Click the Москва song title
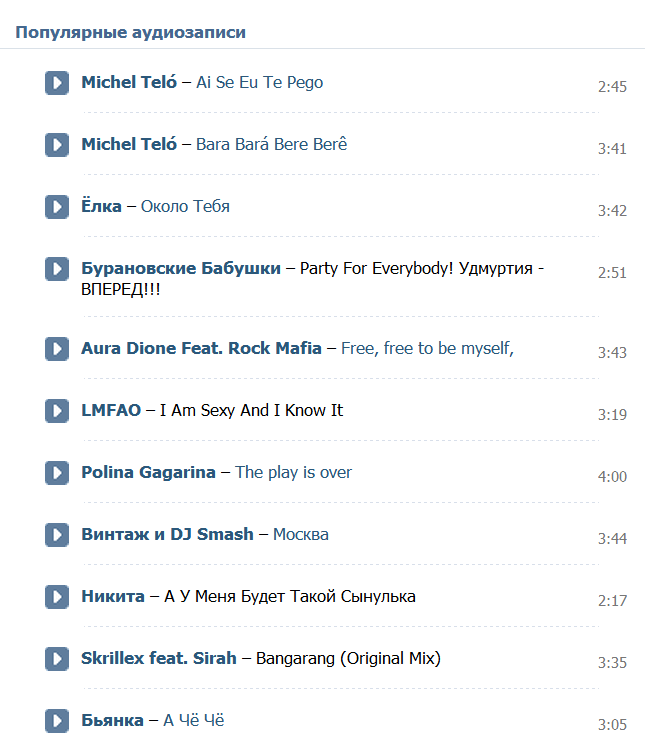The height and width of the screenshot is (744, 645). [301, 534]
